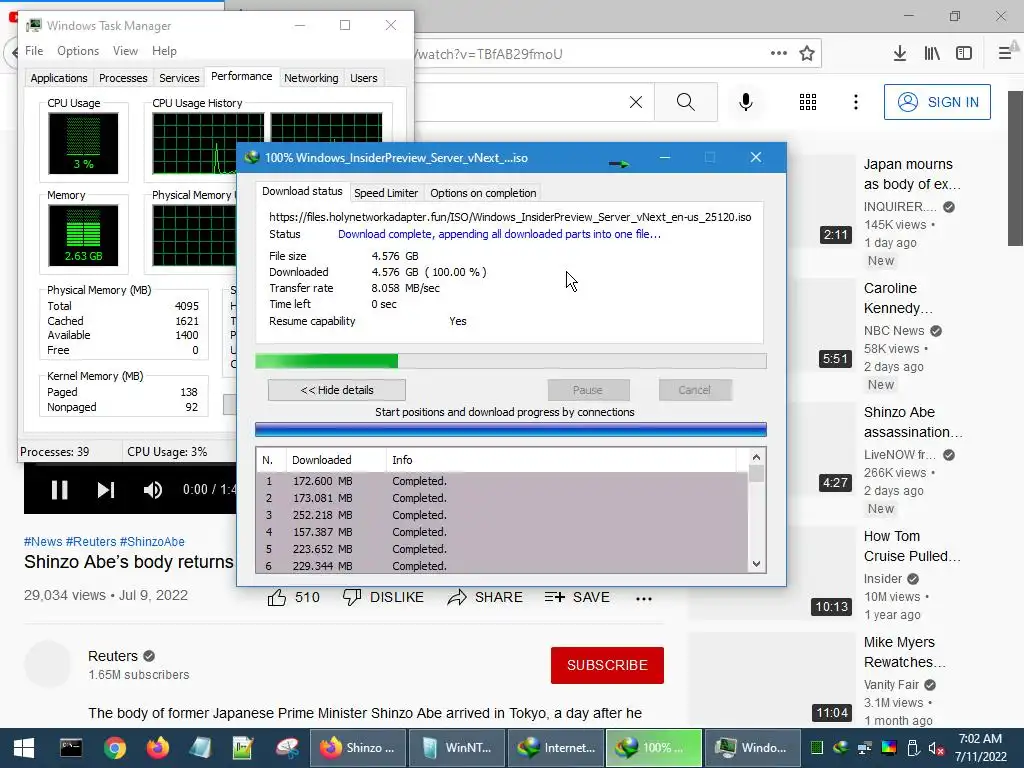Screen dimensions: 1024x768
Task: Toggle Firefox sidebar icon
Action: click(x=964, y=54)
